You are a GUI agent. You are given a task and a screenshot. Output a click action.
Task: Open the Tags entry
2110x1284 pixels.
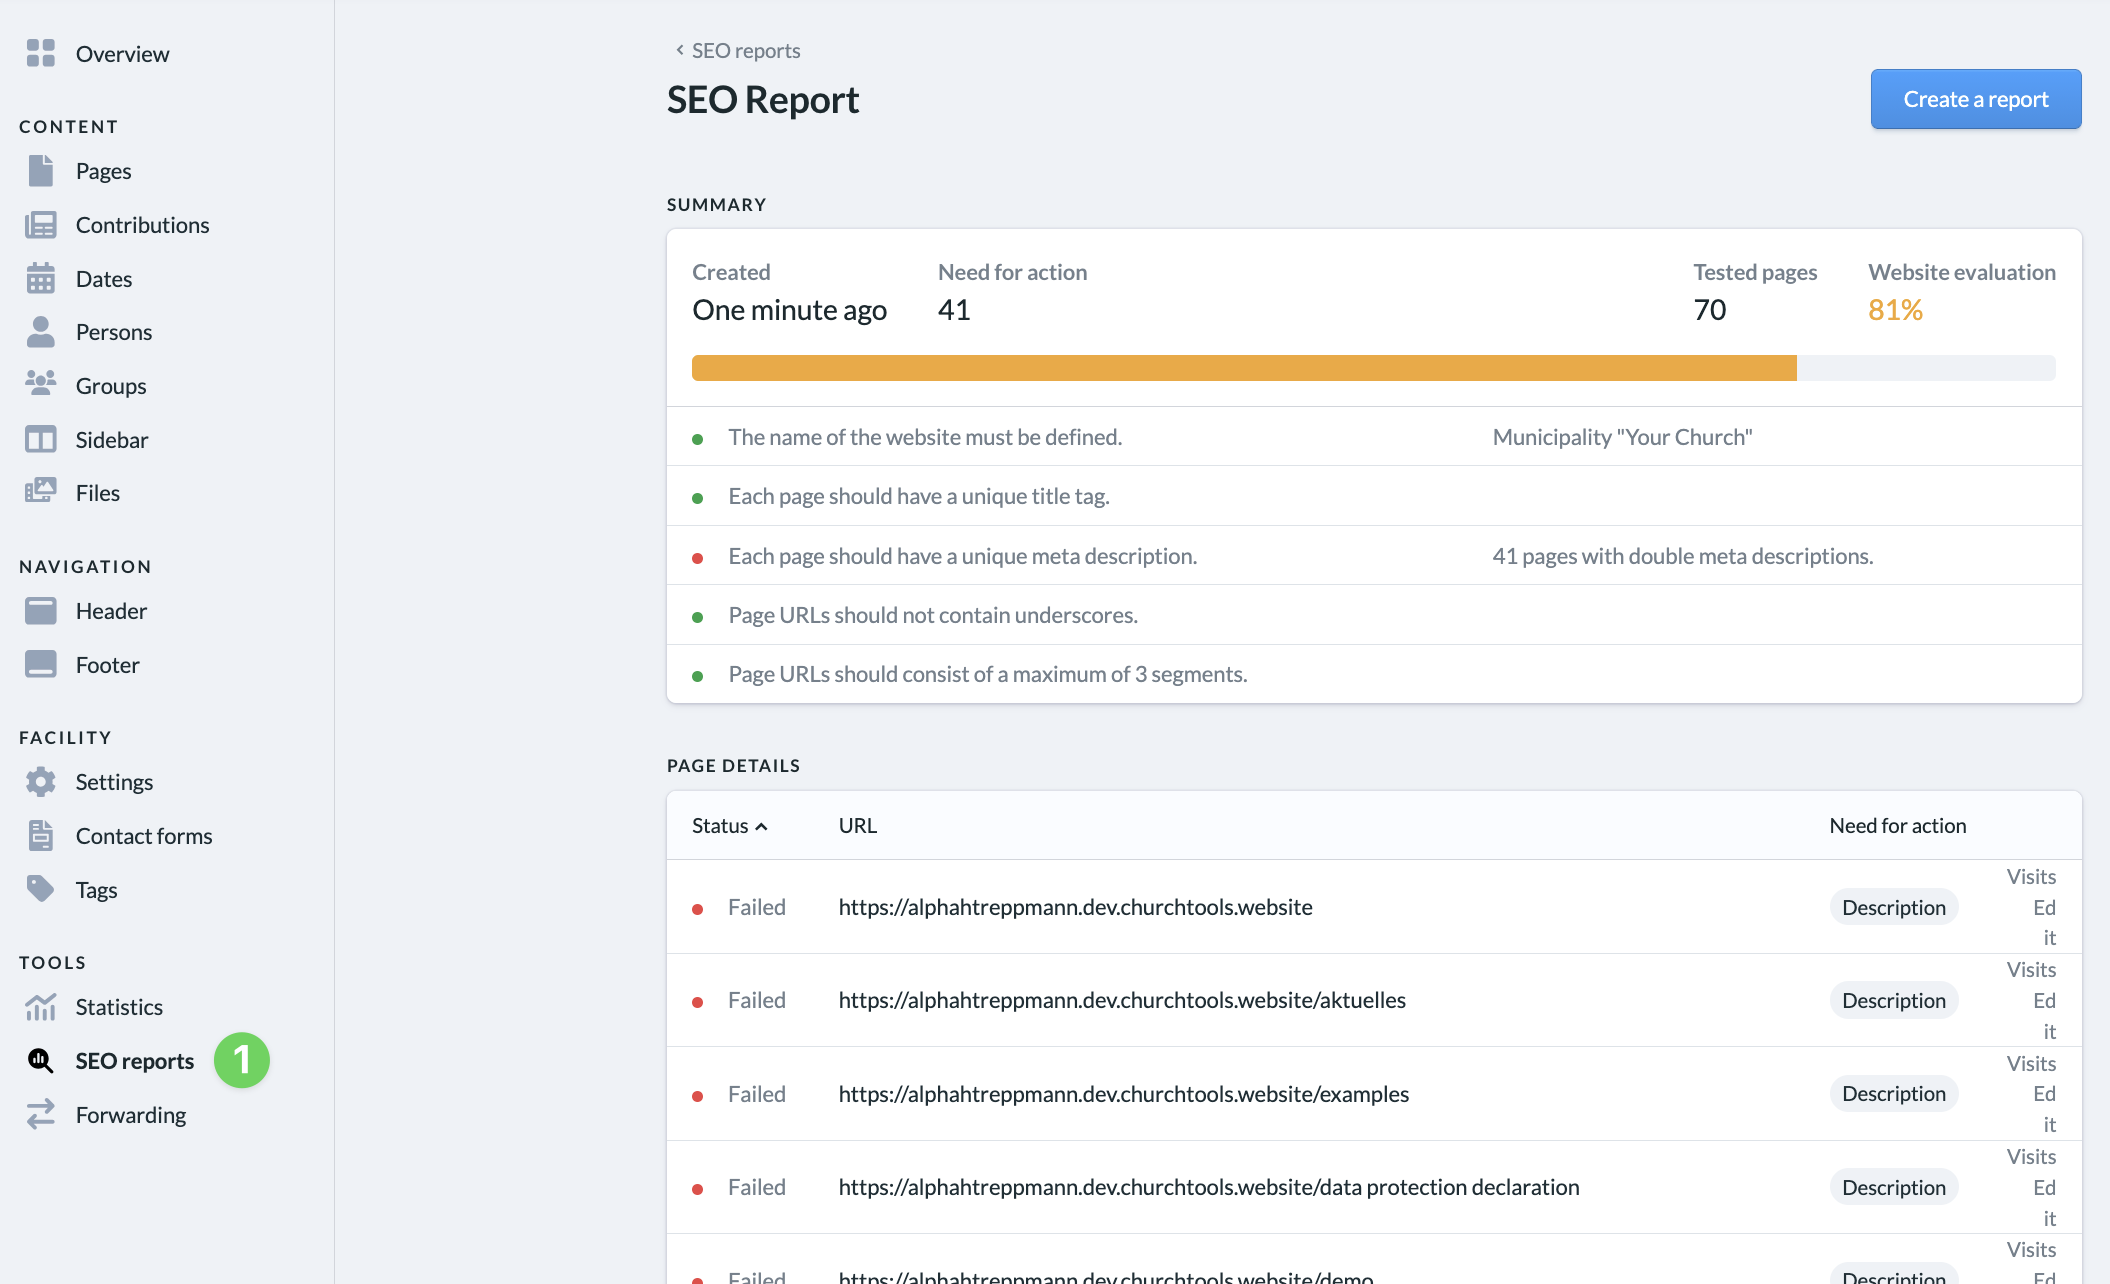click(x=97, y=890)
